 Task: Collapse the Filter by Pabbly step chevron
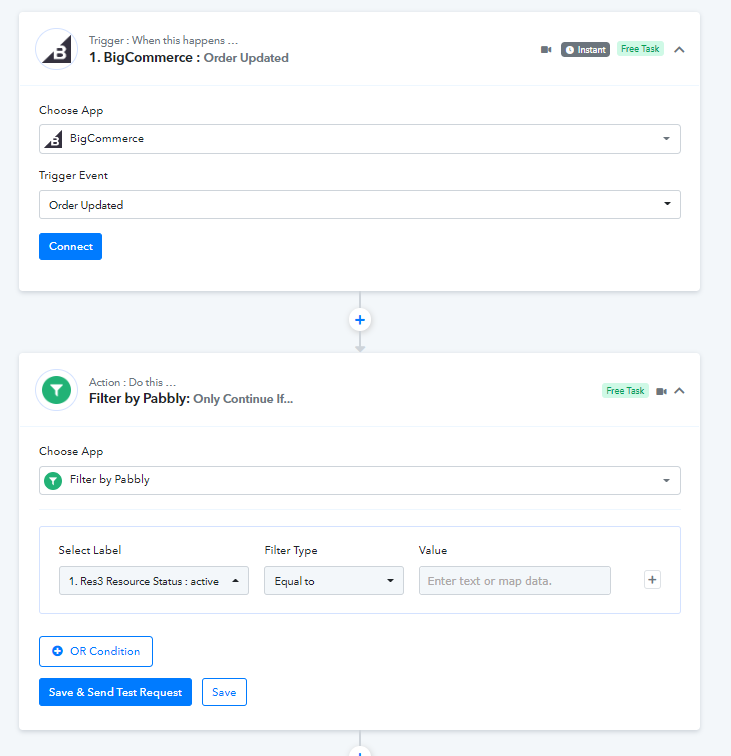679,391
